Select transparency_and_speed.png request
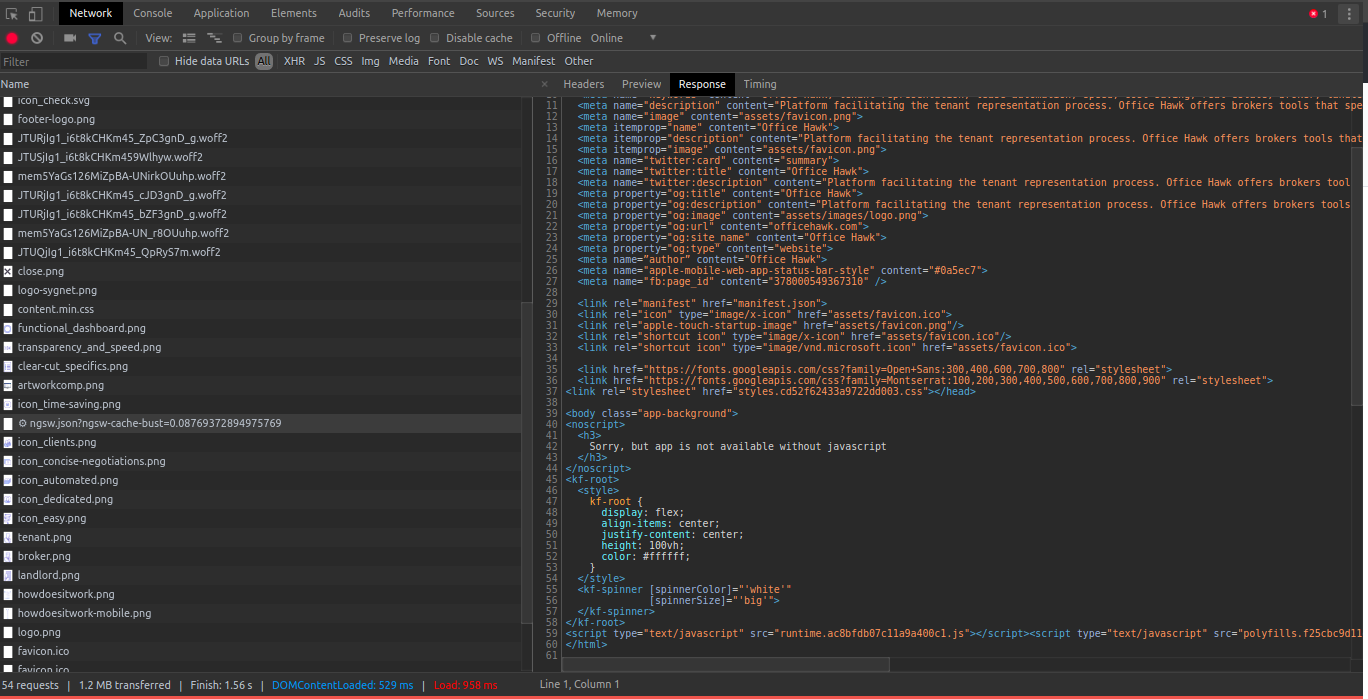 89,347
